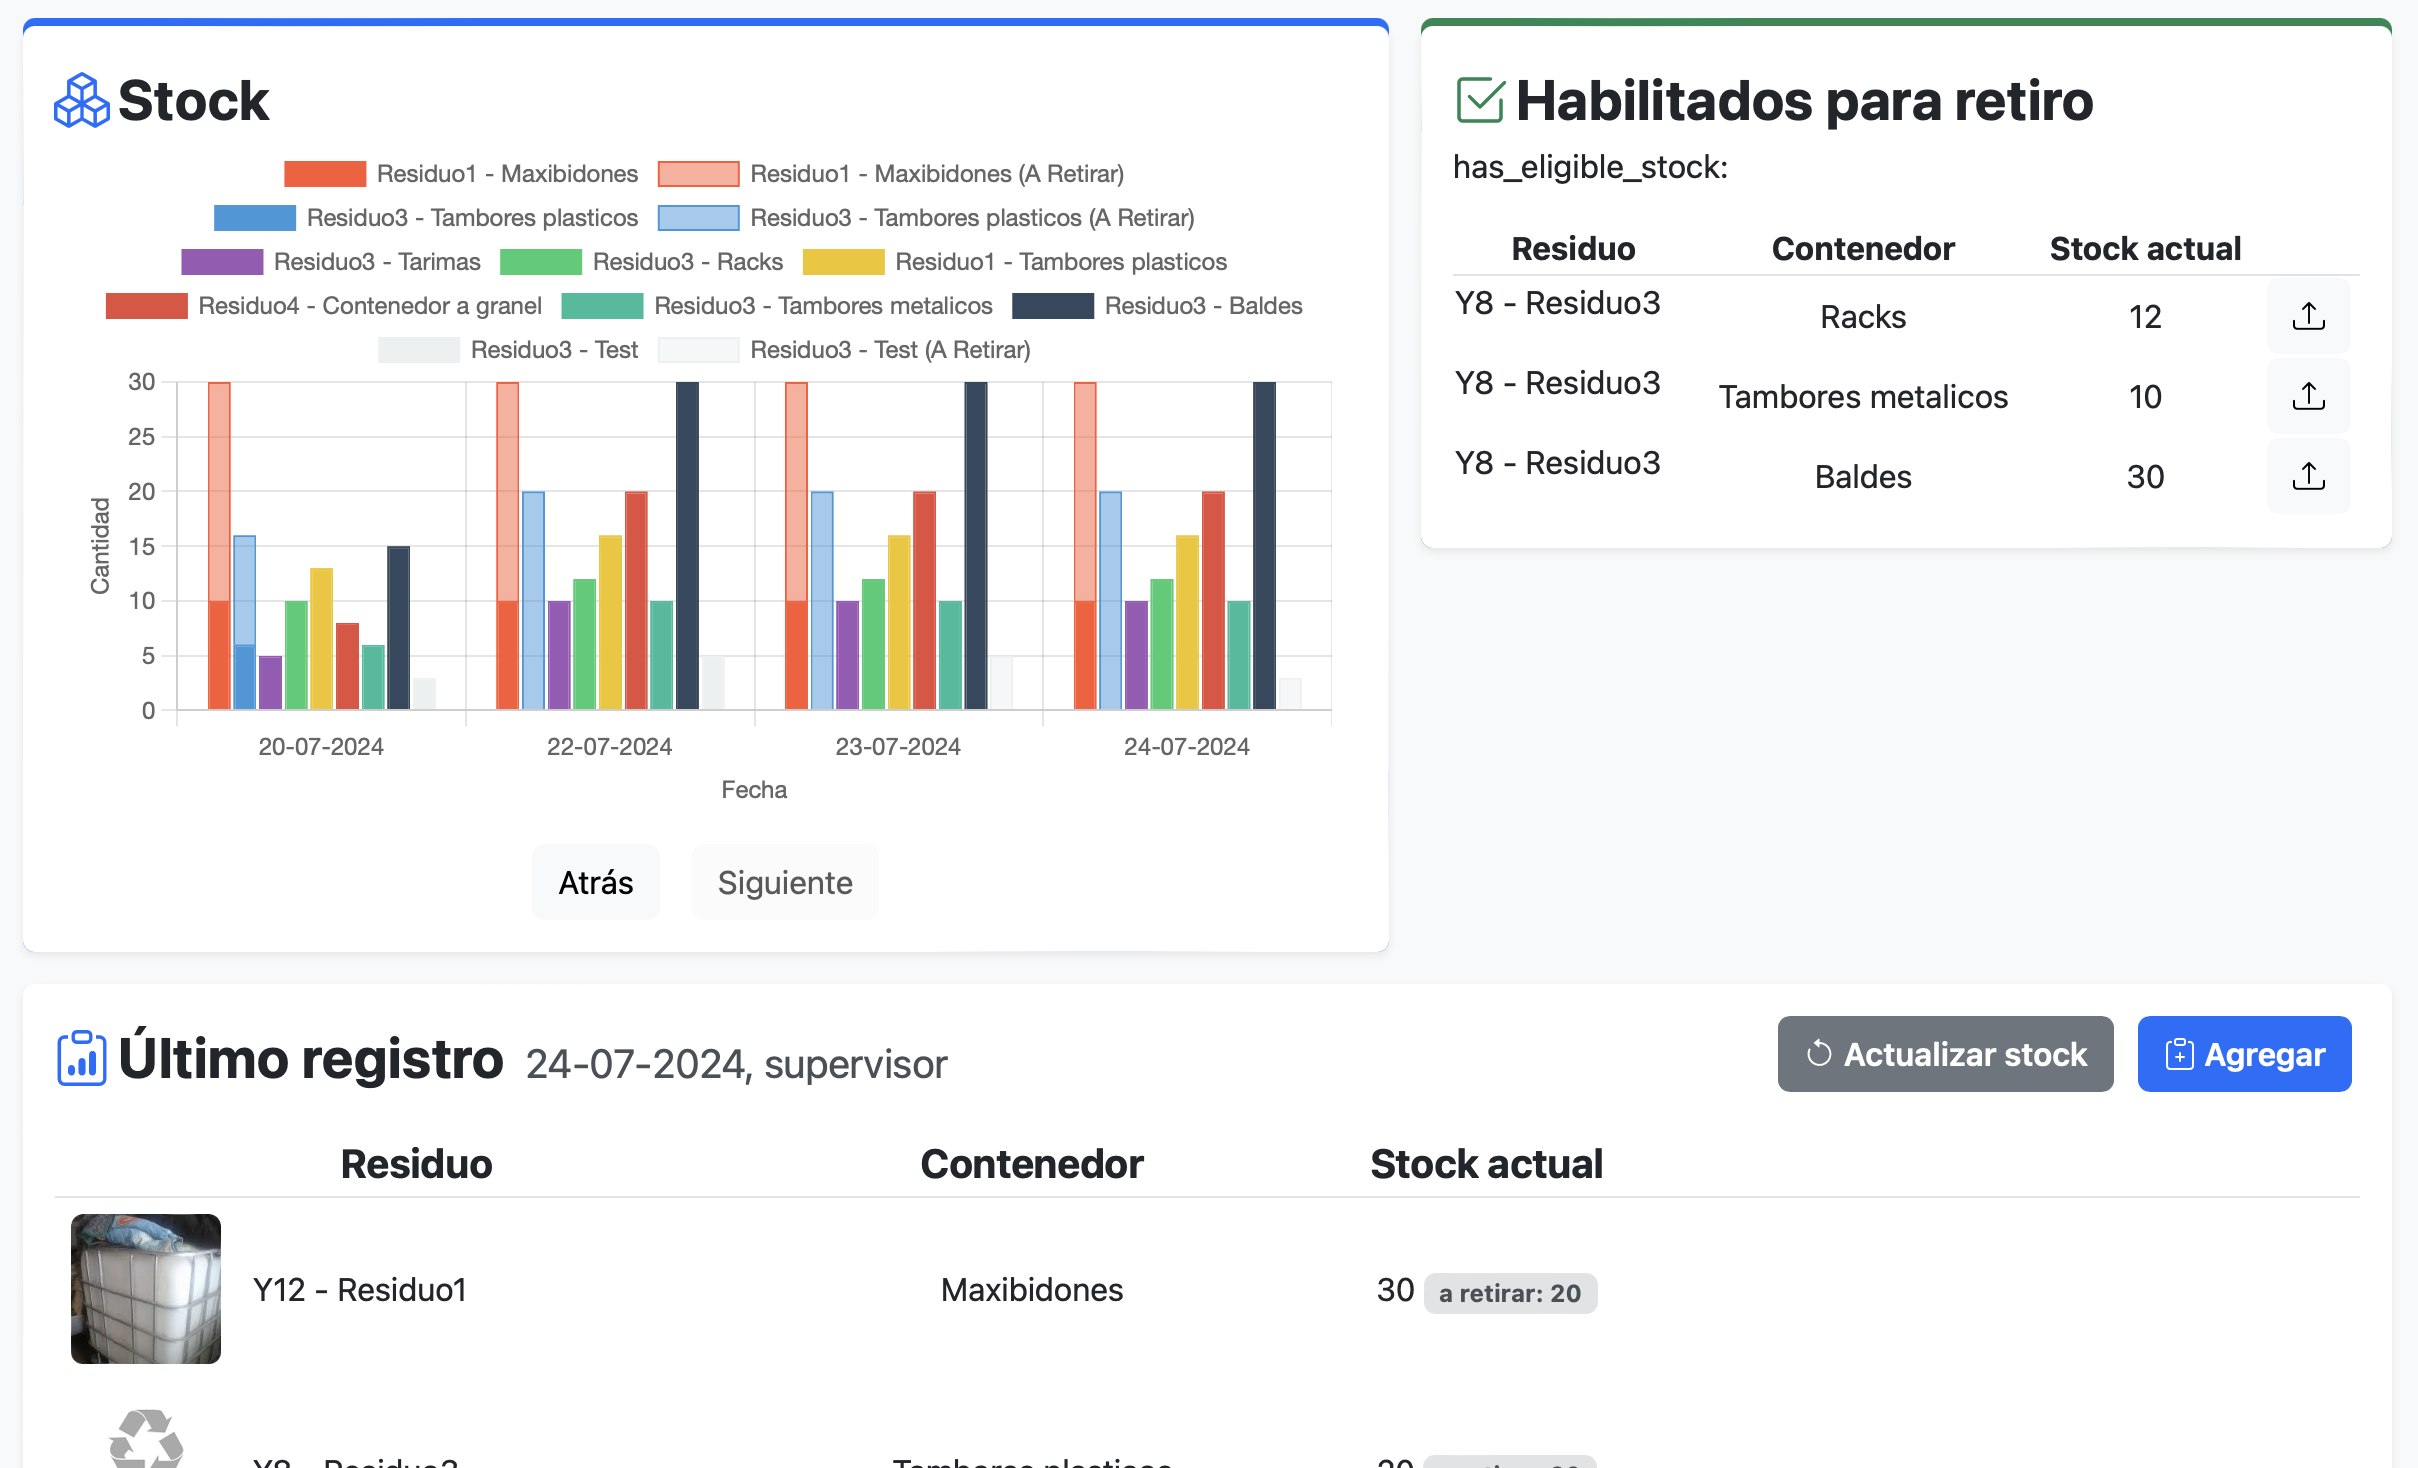This screenshot has height=1468, width=2418.
Task: Toggle Residuo1 - Maxibidones legend swatch
Action: pyautogui.click(x=325, y=174)
